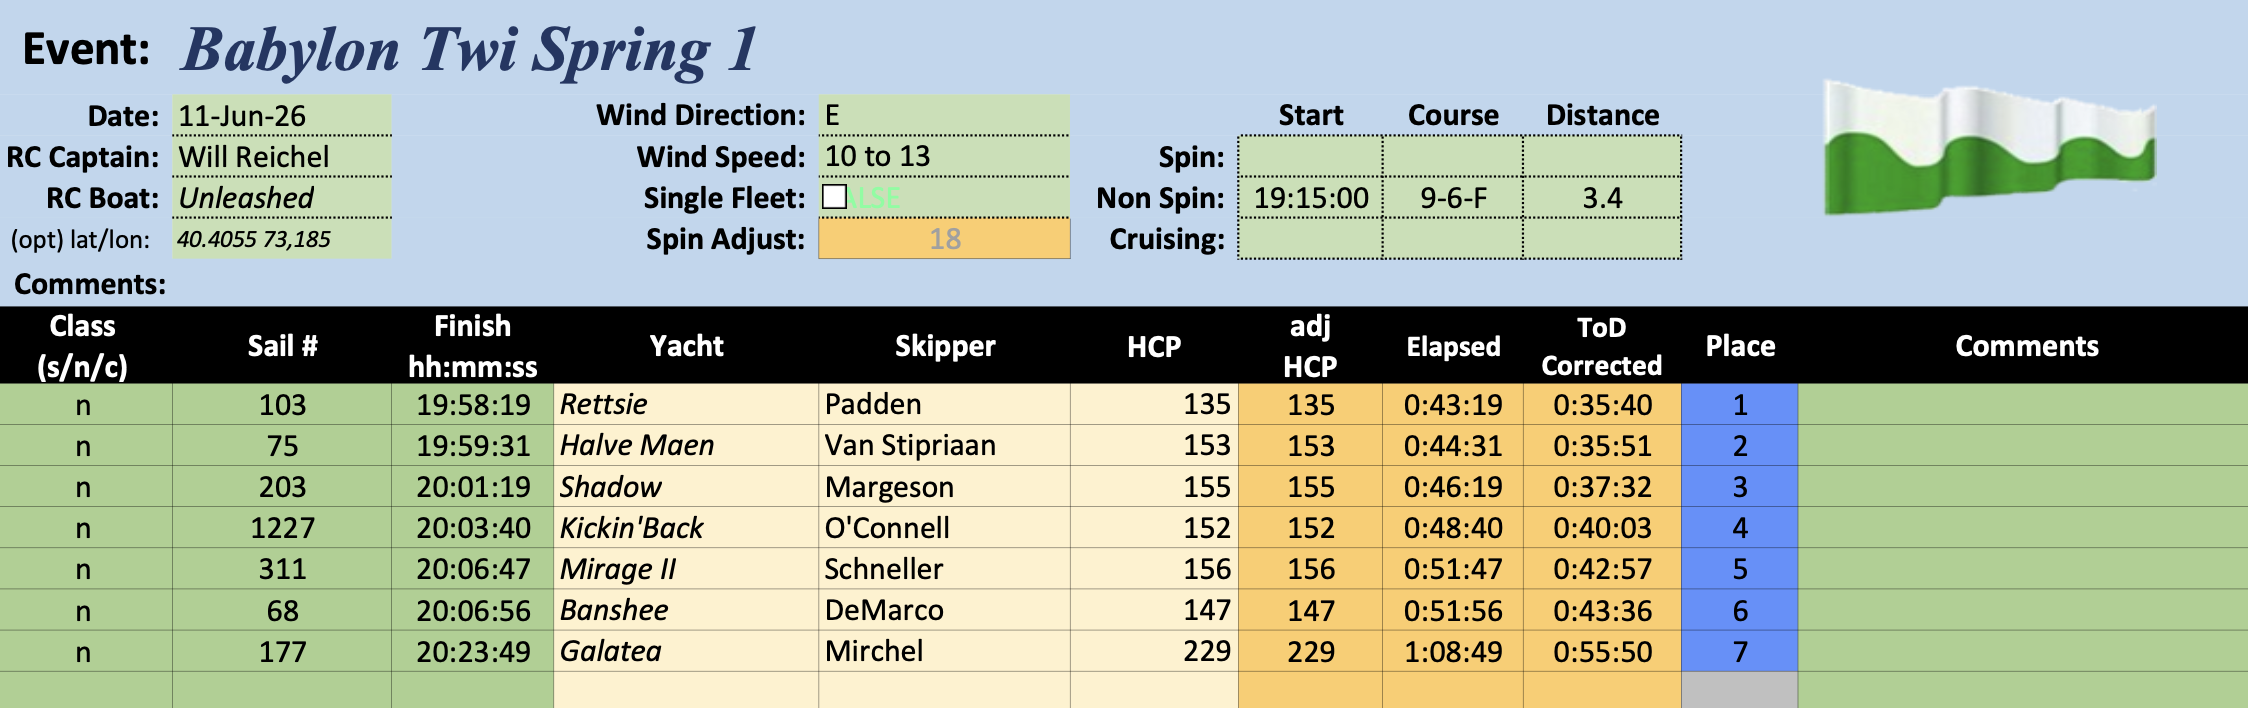2248x708 pixels.
Task: Click the green and white flag image
Action: coord(1988,149)
